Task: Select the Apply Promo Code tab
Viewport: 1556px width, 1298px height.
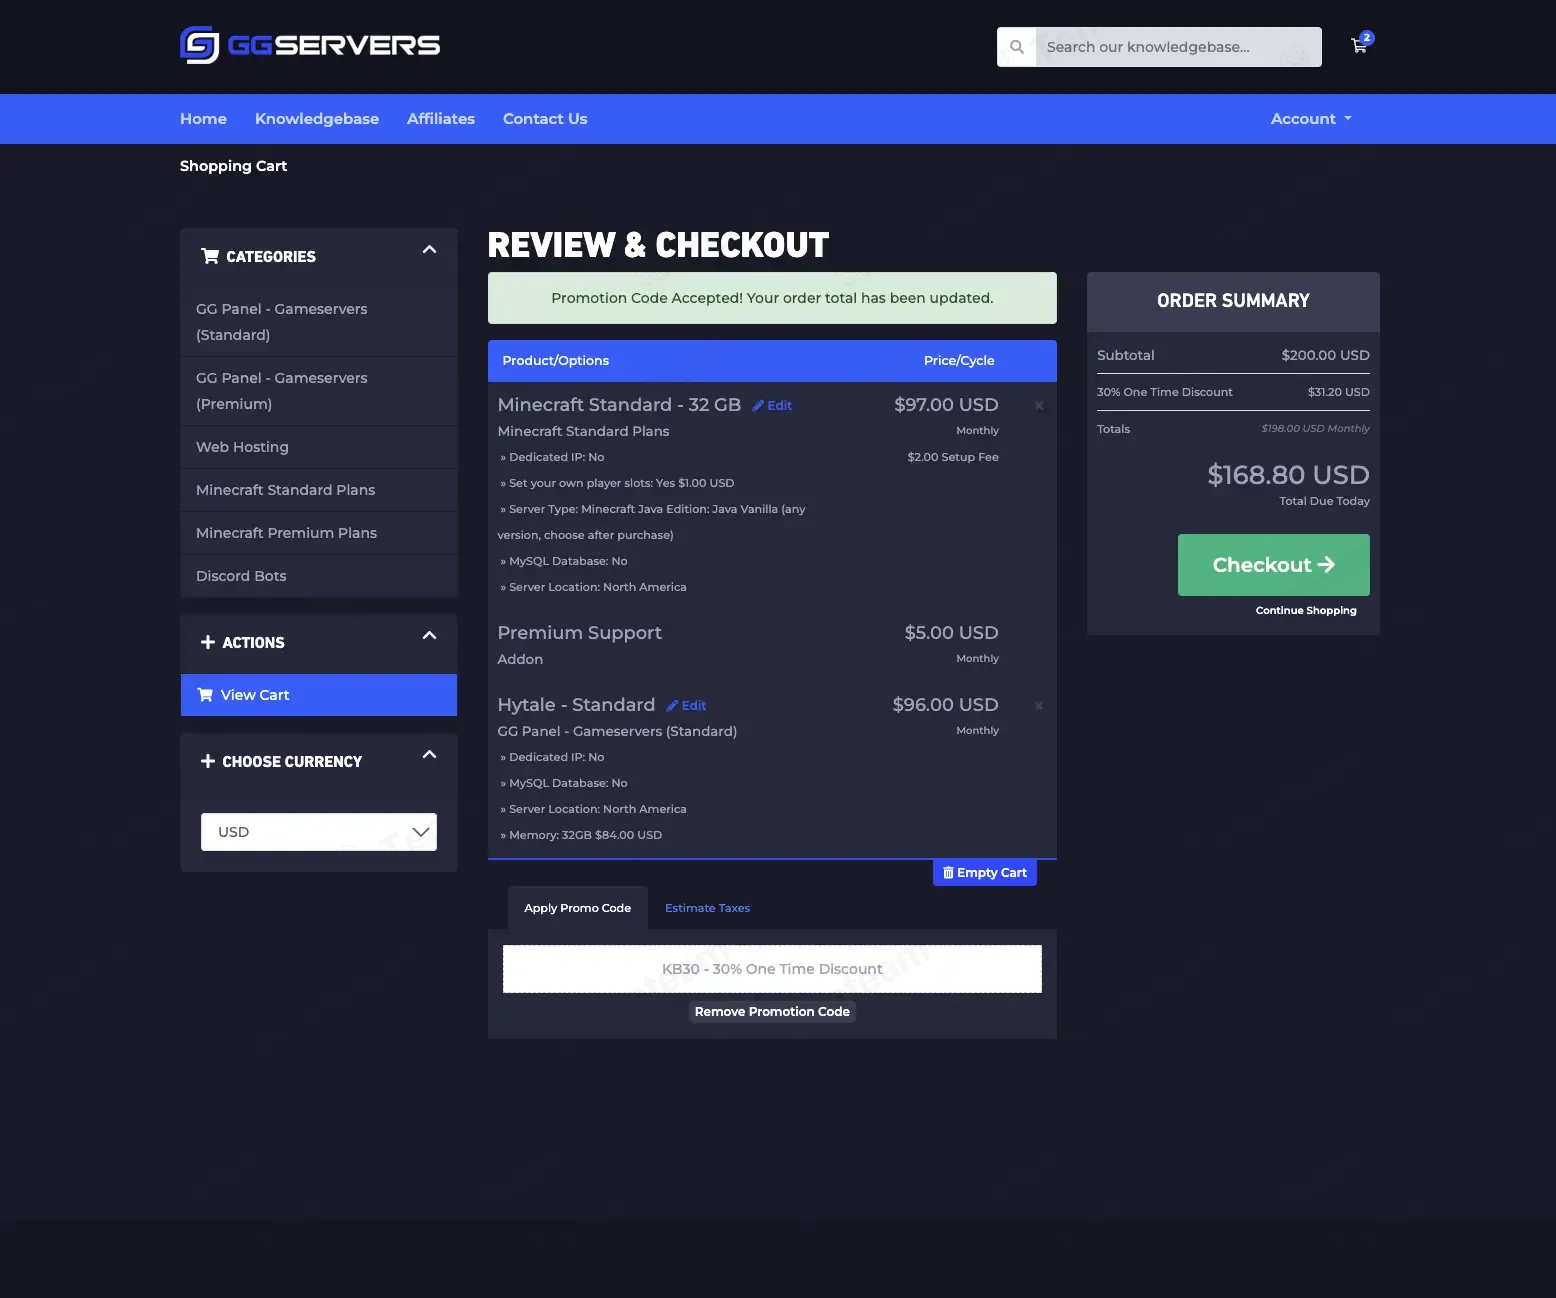Action: [x=578, y=908]
